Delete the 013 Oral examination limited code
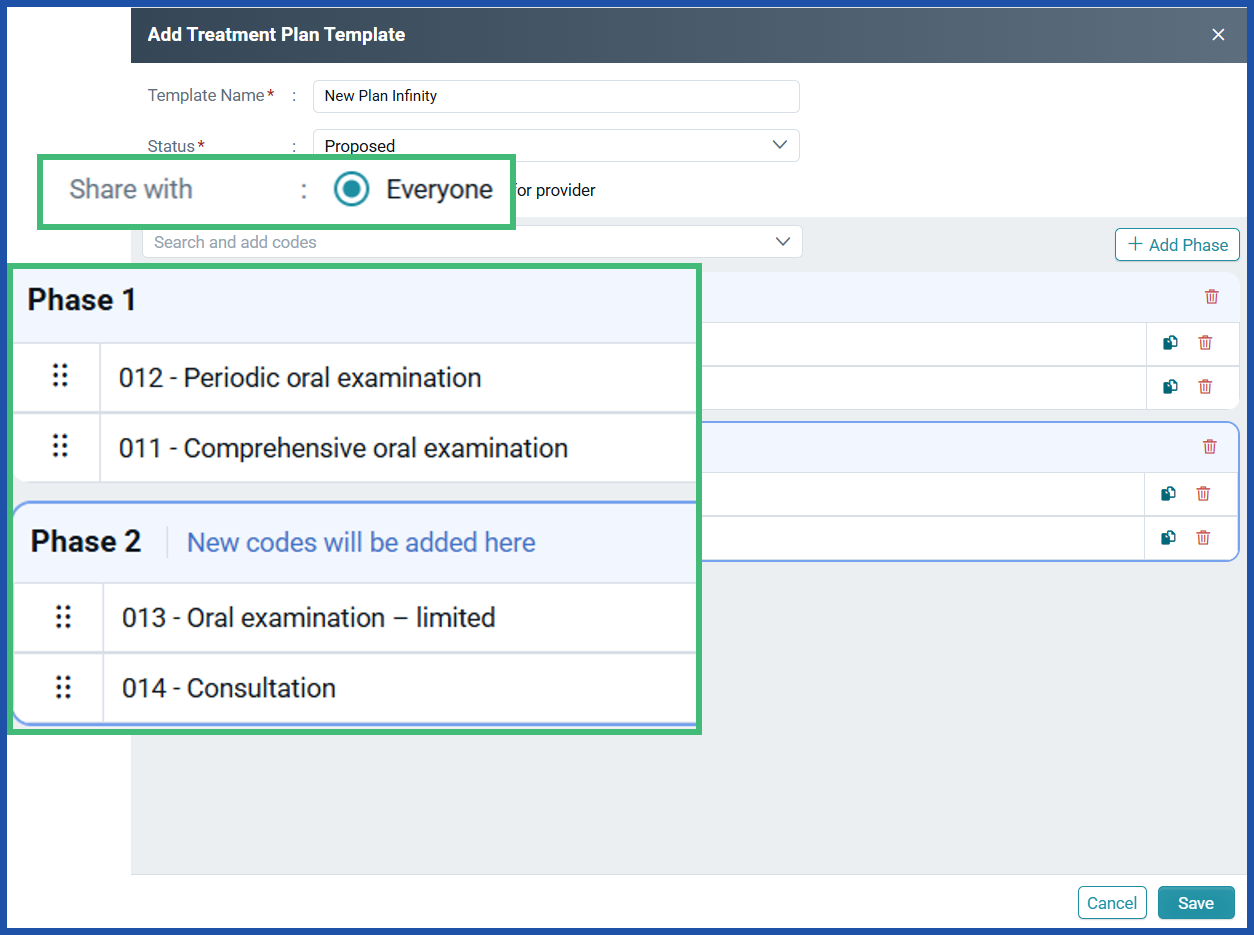This screenshot has height=935, width=1254. (1205, 493)
